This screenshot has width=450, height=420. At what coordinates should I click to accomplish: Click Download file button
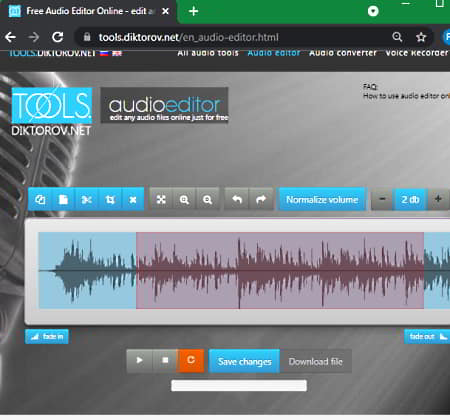click(x=316, y=361)
